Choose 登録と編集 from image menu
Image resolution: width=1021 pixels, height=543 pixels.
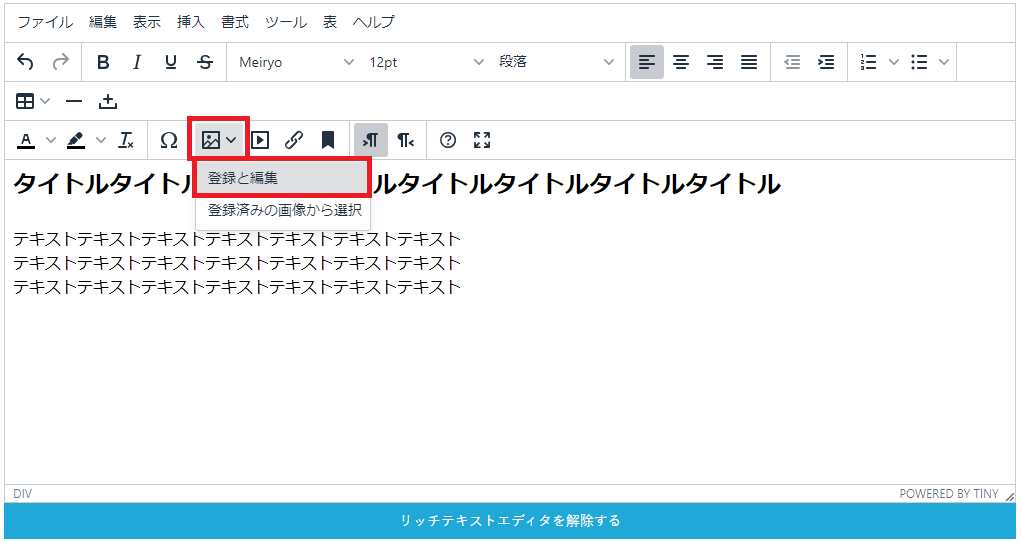[283, 178]
